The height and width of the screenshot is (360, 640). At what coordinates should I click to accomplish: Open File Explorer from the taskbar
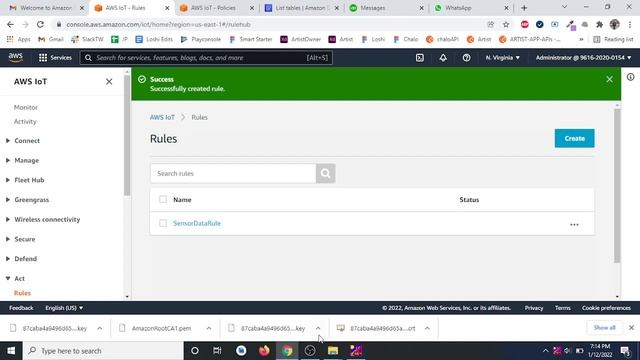333,351
